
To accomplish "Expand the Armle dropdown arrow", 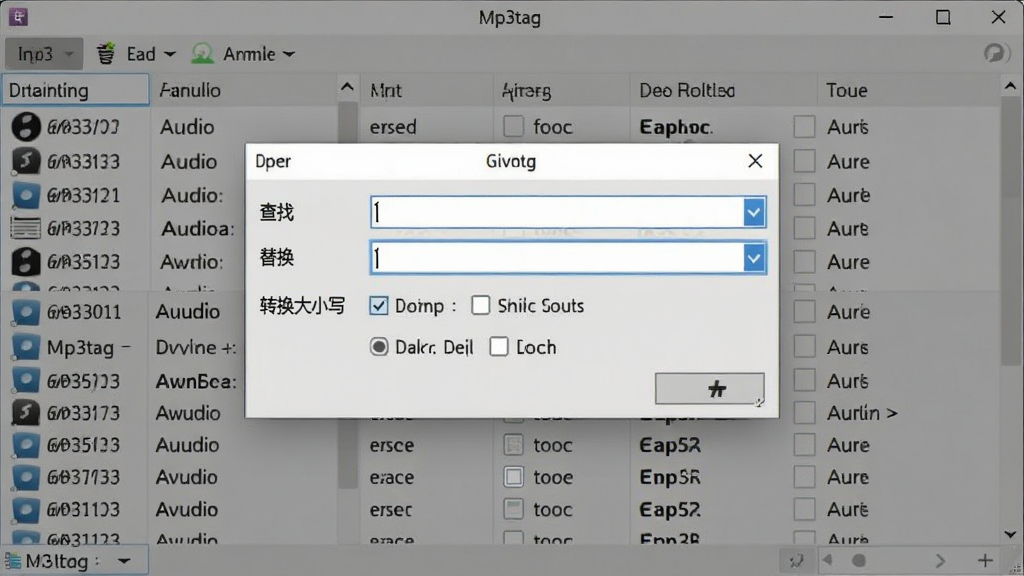I will [x=289, y=54].
